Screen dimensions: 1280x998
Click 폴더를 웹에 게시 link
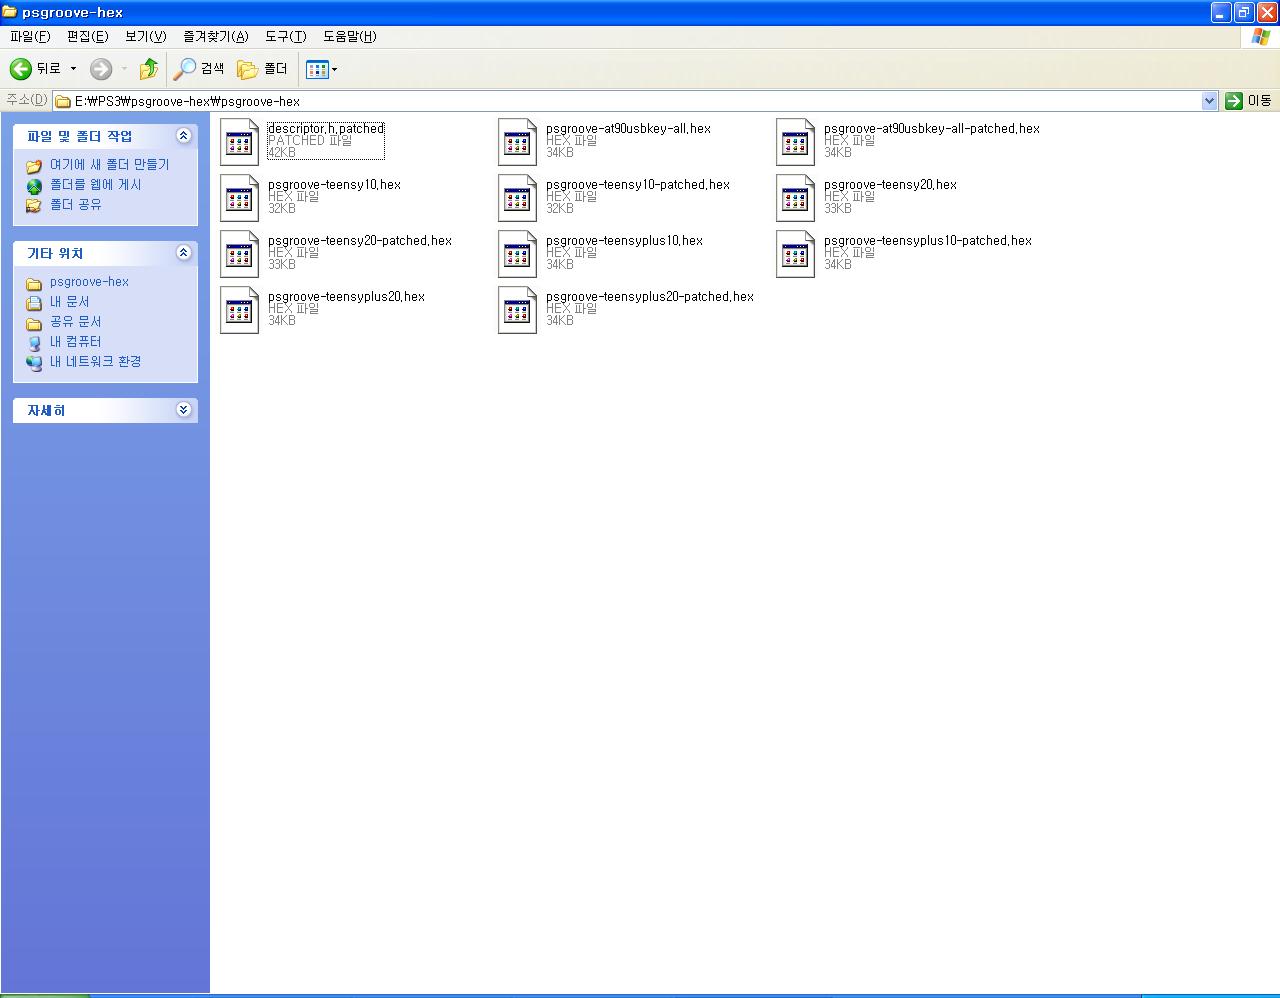point(96,185)
